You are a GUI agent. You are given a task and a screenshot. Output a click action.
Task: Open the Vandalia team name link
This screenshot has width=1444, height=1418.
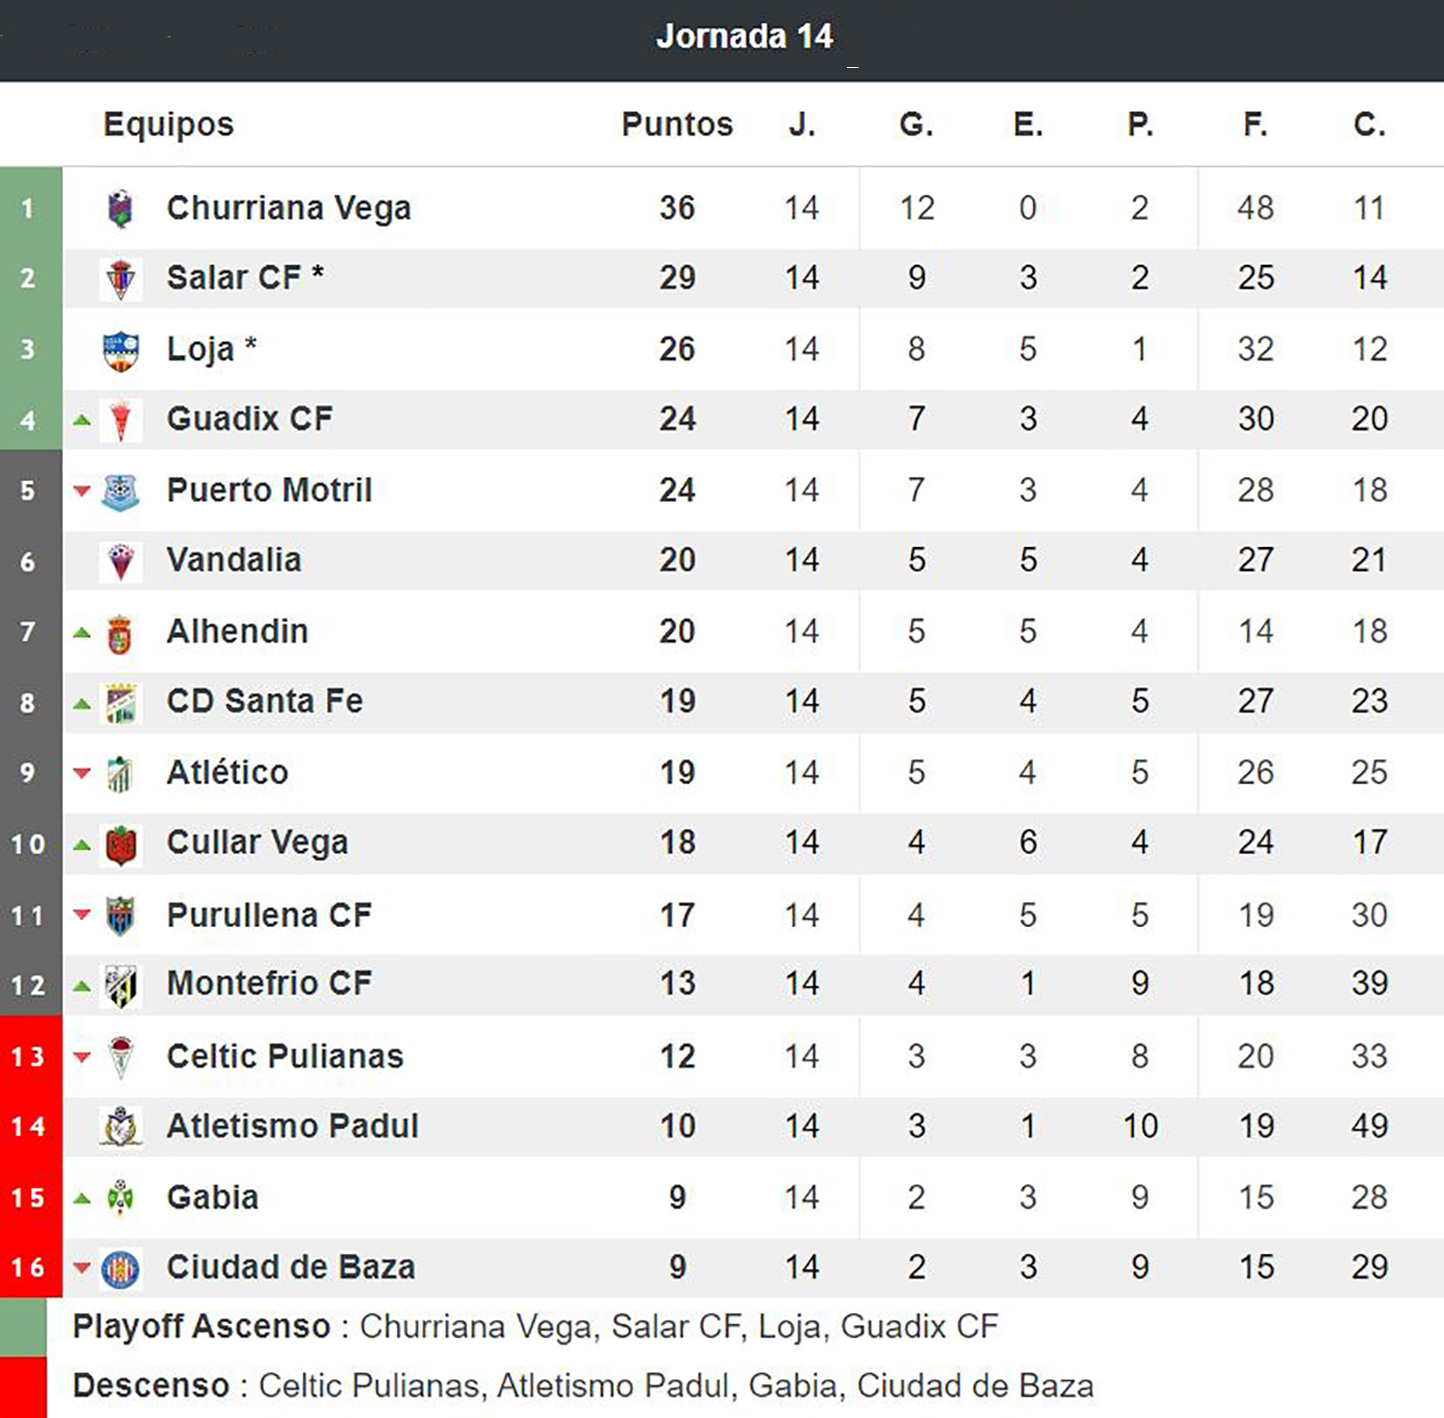coord(234,560)
